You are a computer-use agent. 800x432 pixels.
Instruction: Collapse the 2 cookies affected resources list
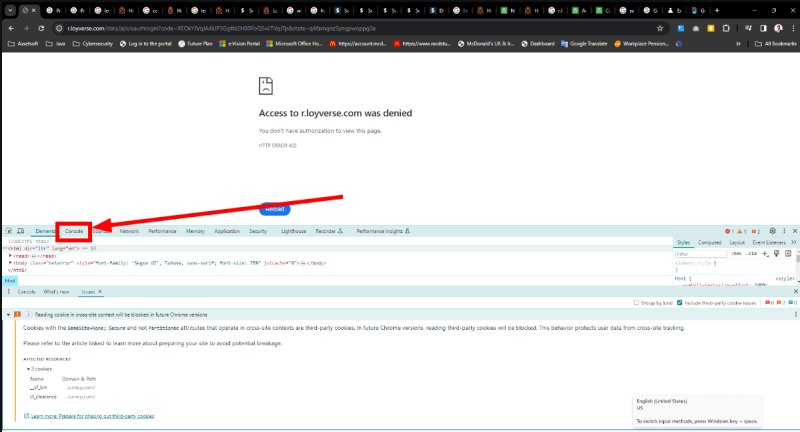[x=28, y=369]
